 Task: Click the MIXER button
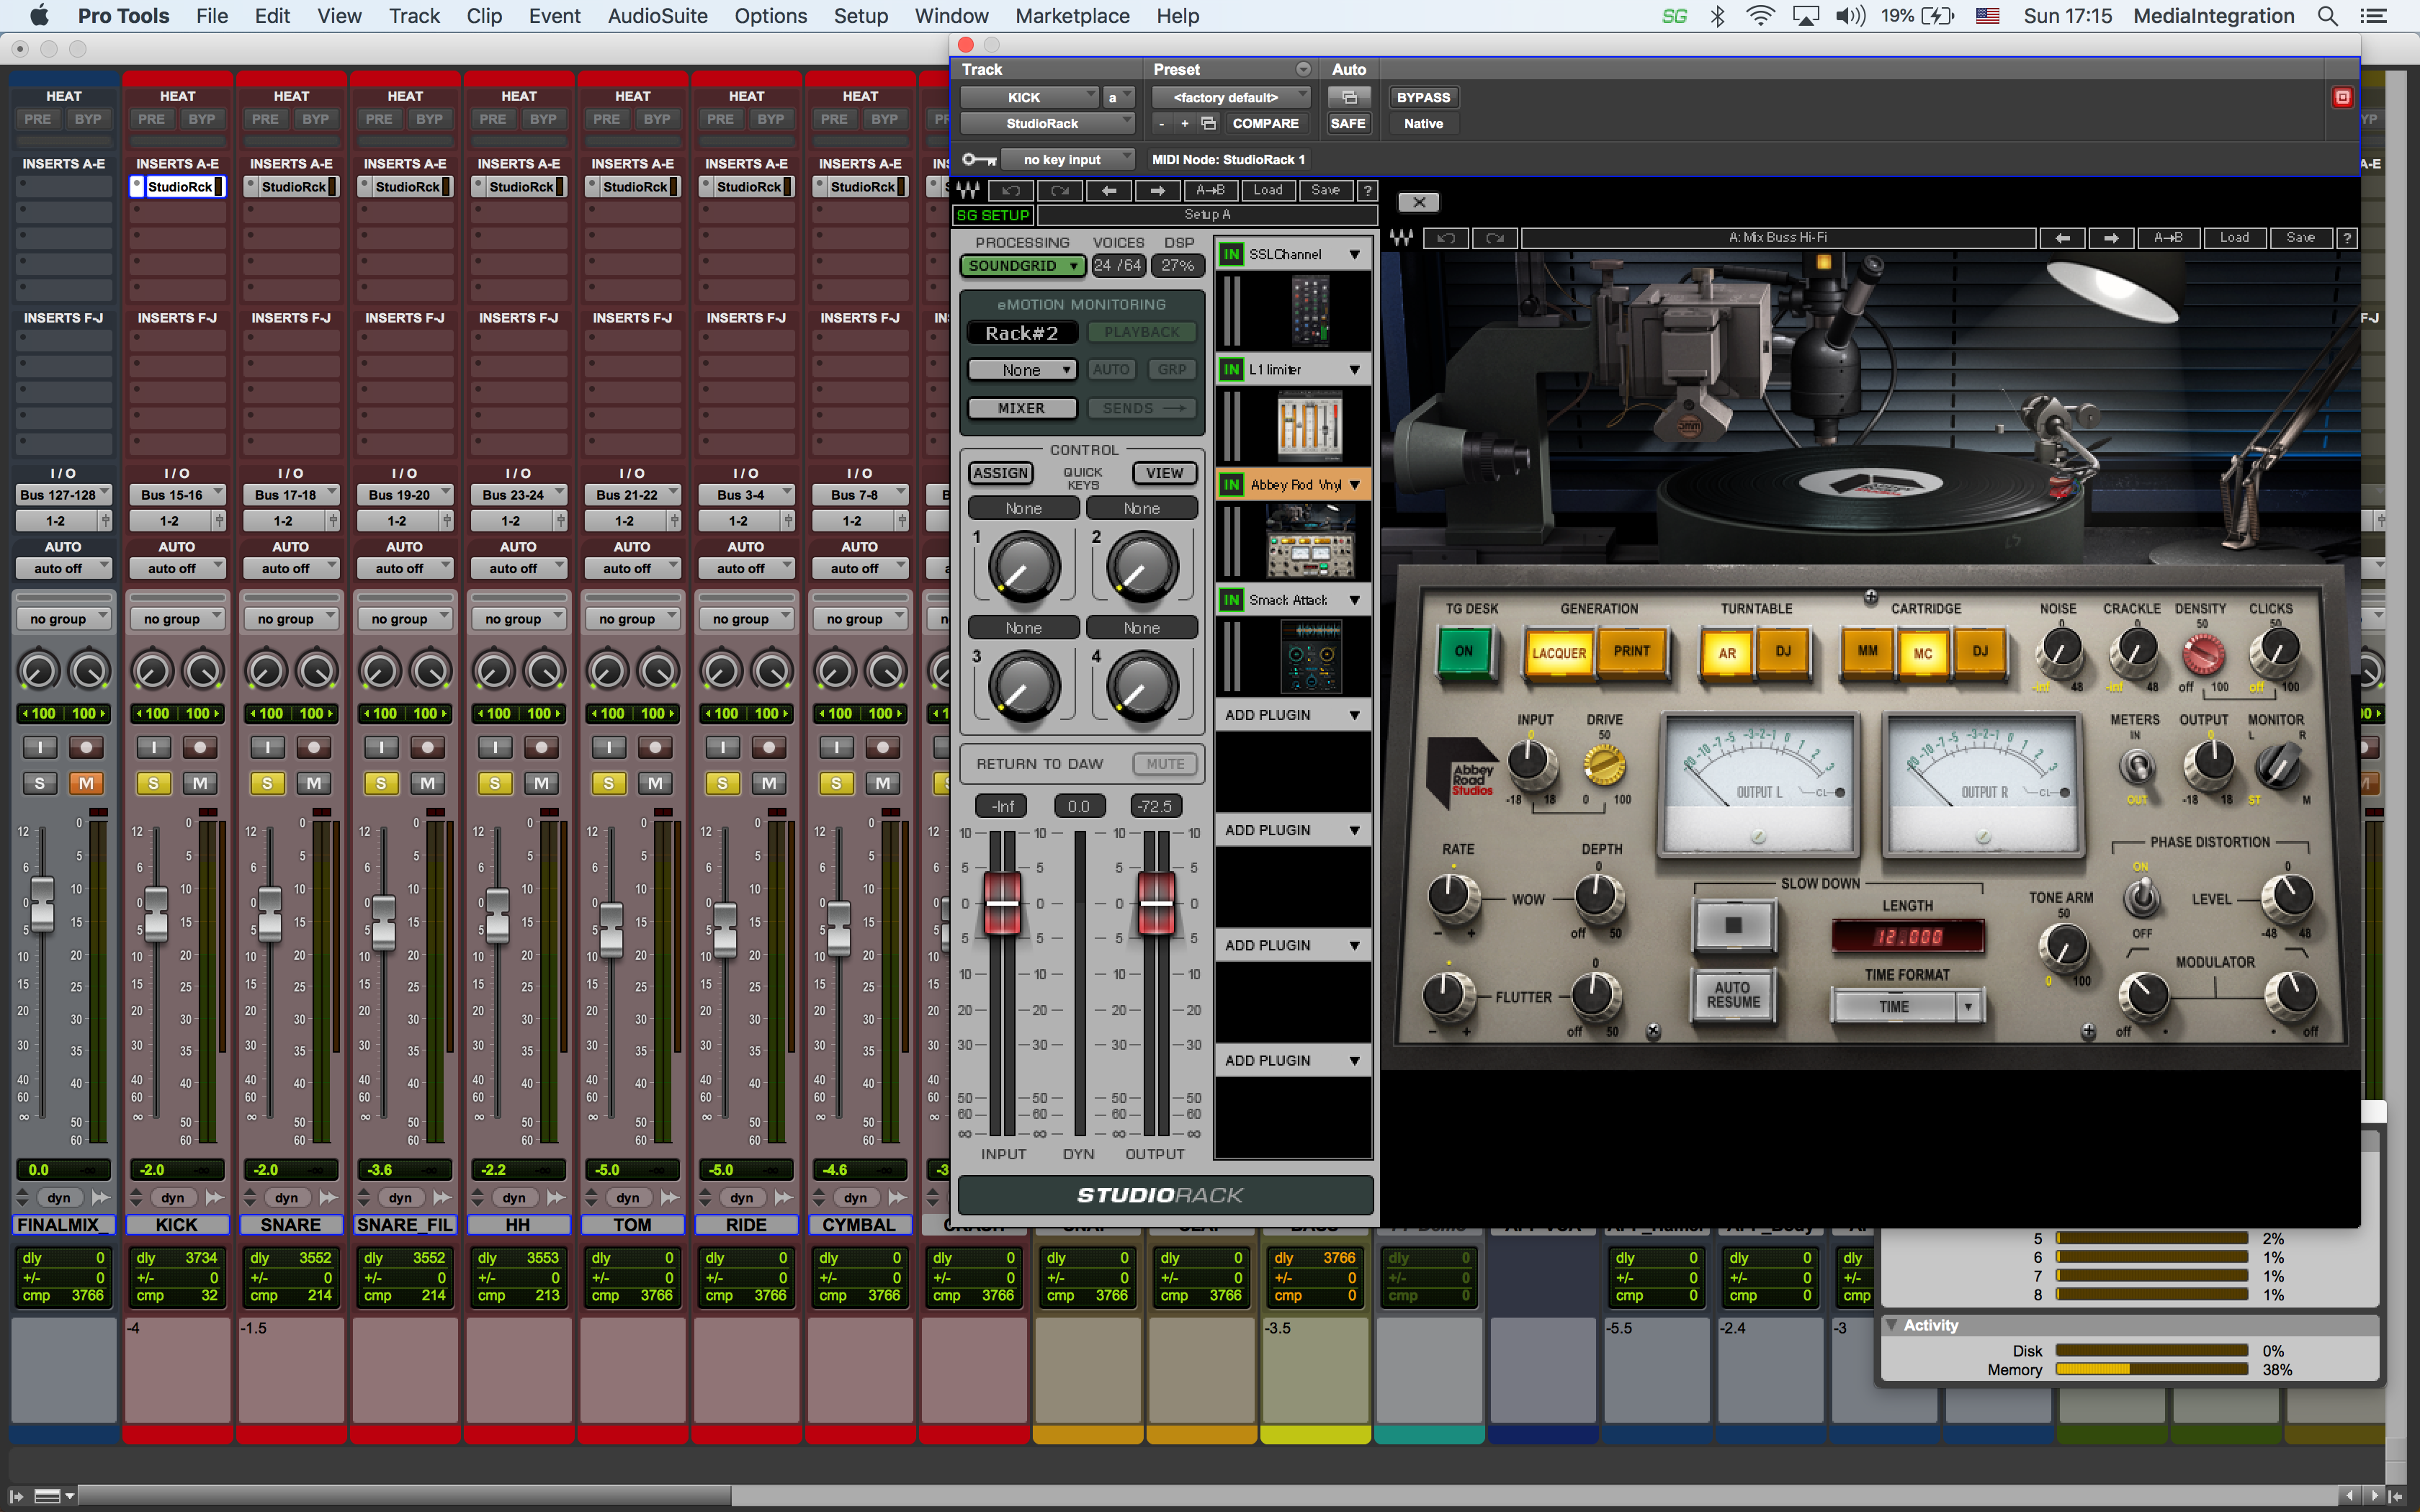tap(1022, 408)
